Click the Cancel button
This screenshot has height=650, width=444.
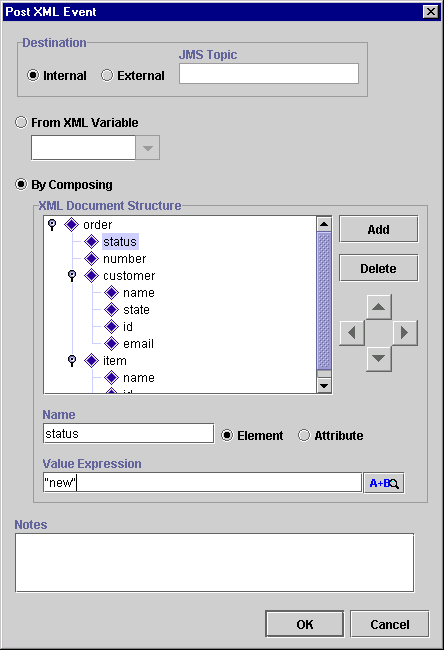390,624
